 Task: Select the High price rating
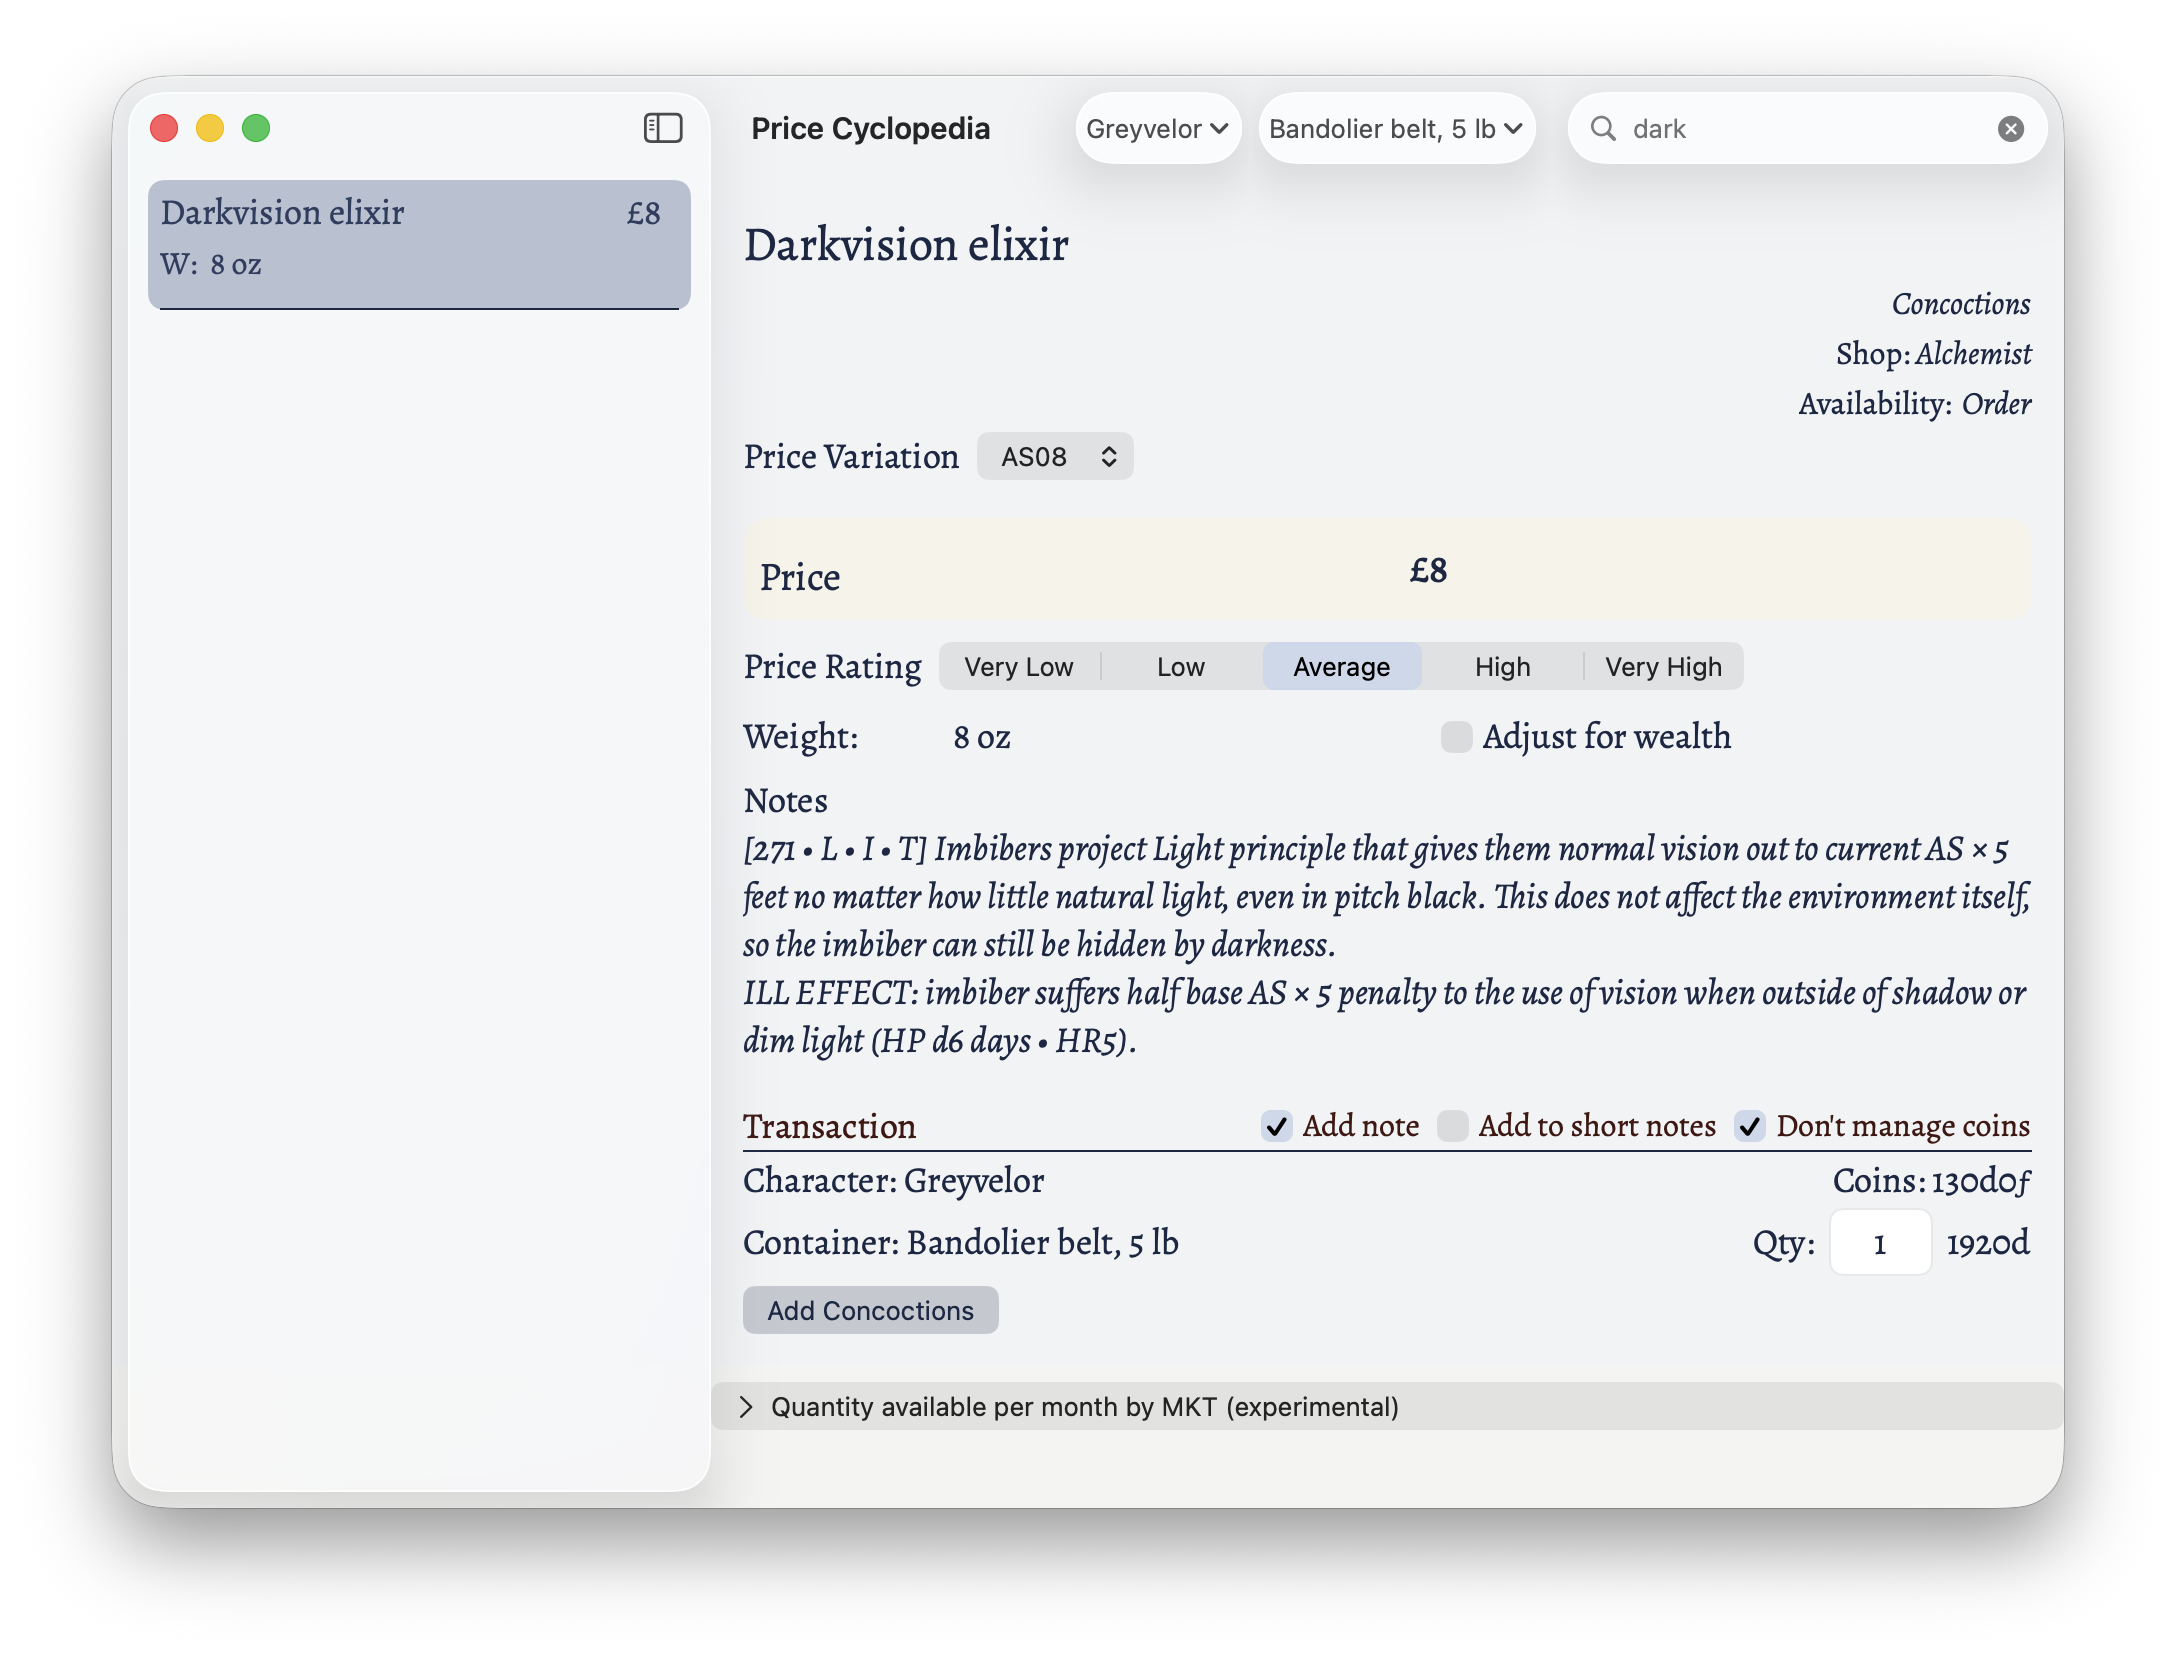pyautogui.click(x=1502, y=667)
